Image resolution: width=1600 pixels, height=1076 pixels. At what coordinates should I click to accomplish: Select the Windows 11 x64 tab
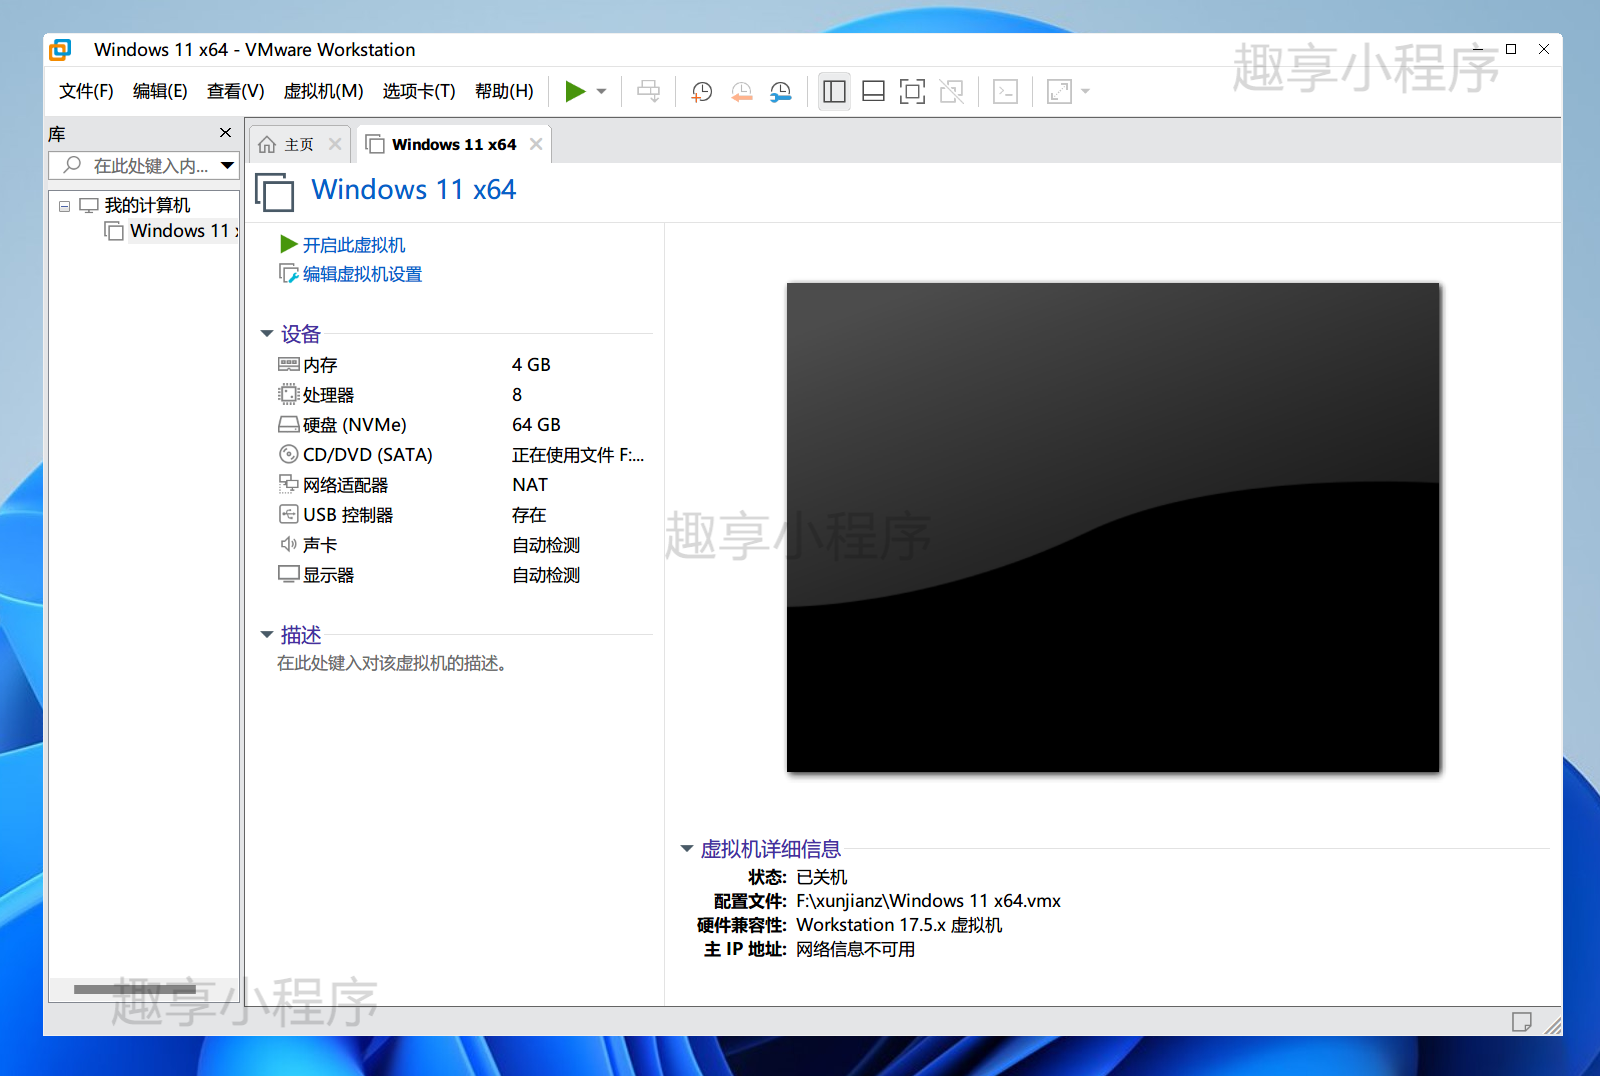tap(454, 145)
